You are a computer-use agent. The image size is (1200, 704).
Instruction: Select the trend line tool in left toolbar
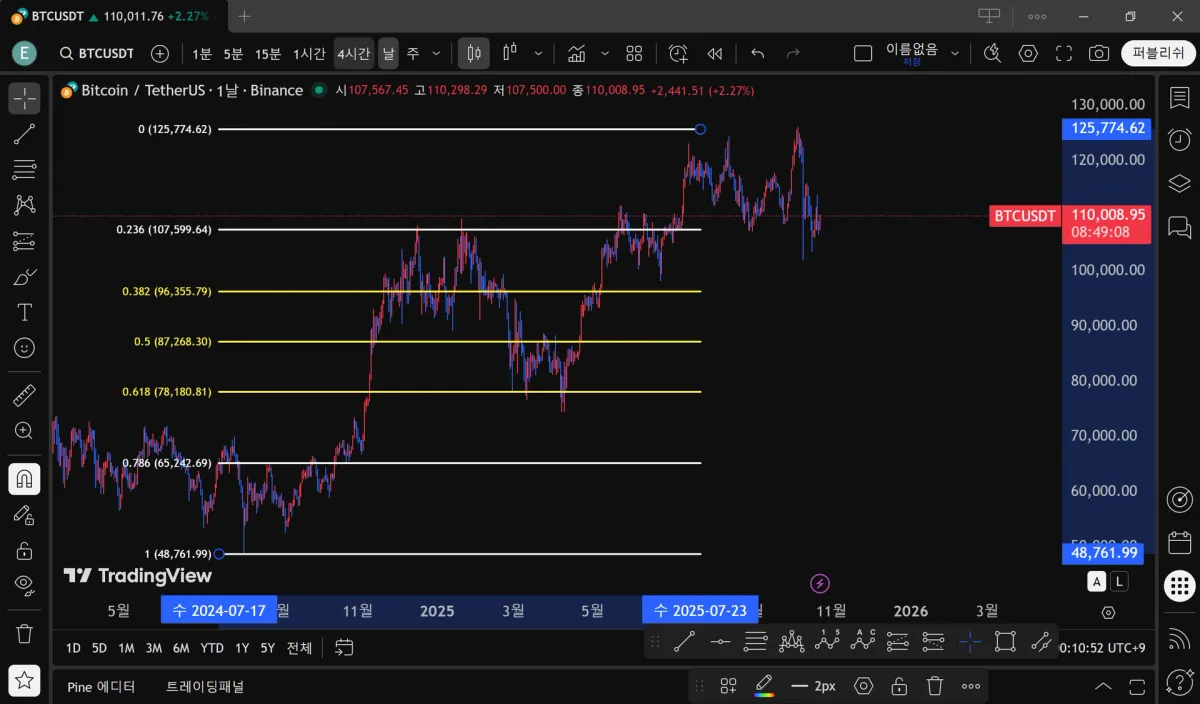click(24, 134)
